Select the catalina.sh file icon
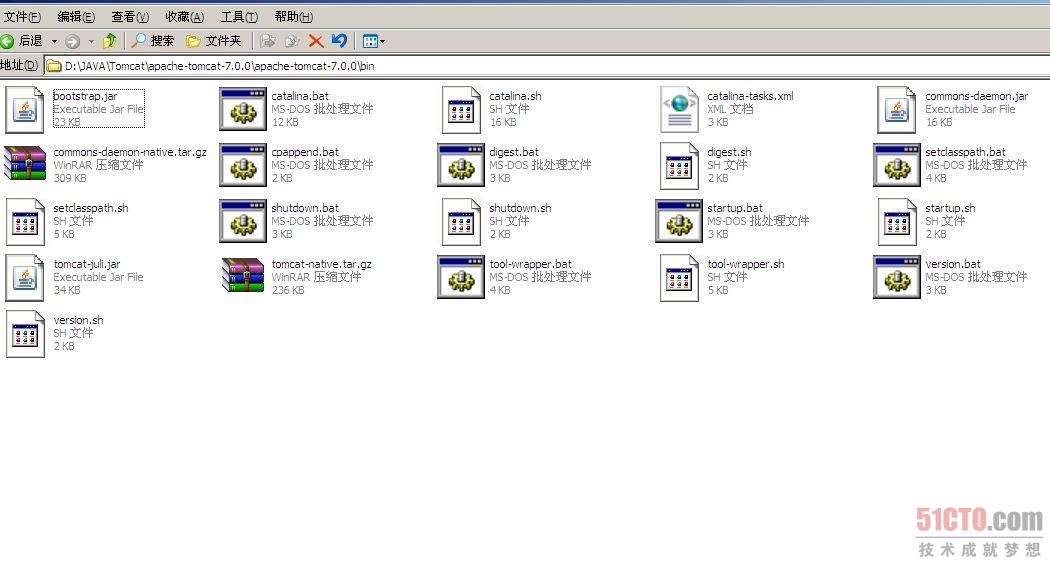 click(x=461, y=109)
